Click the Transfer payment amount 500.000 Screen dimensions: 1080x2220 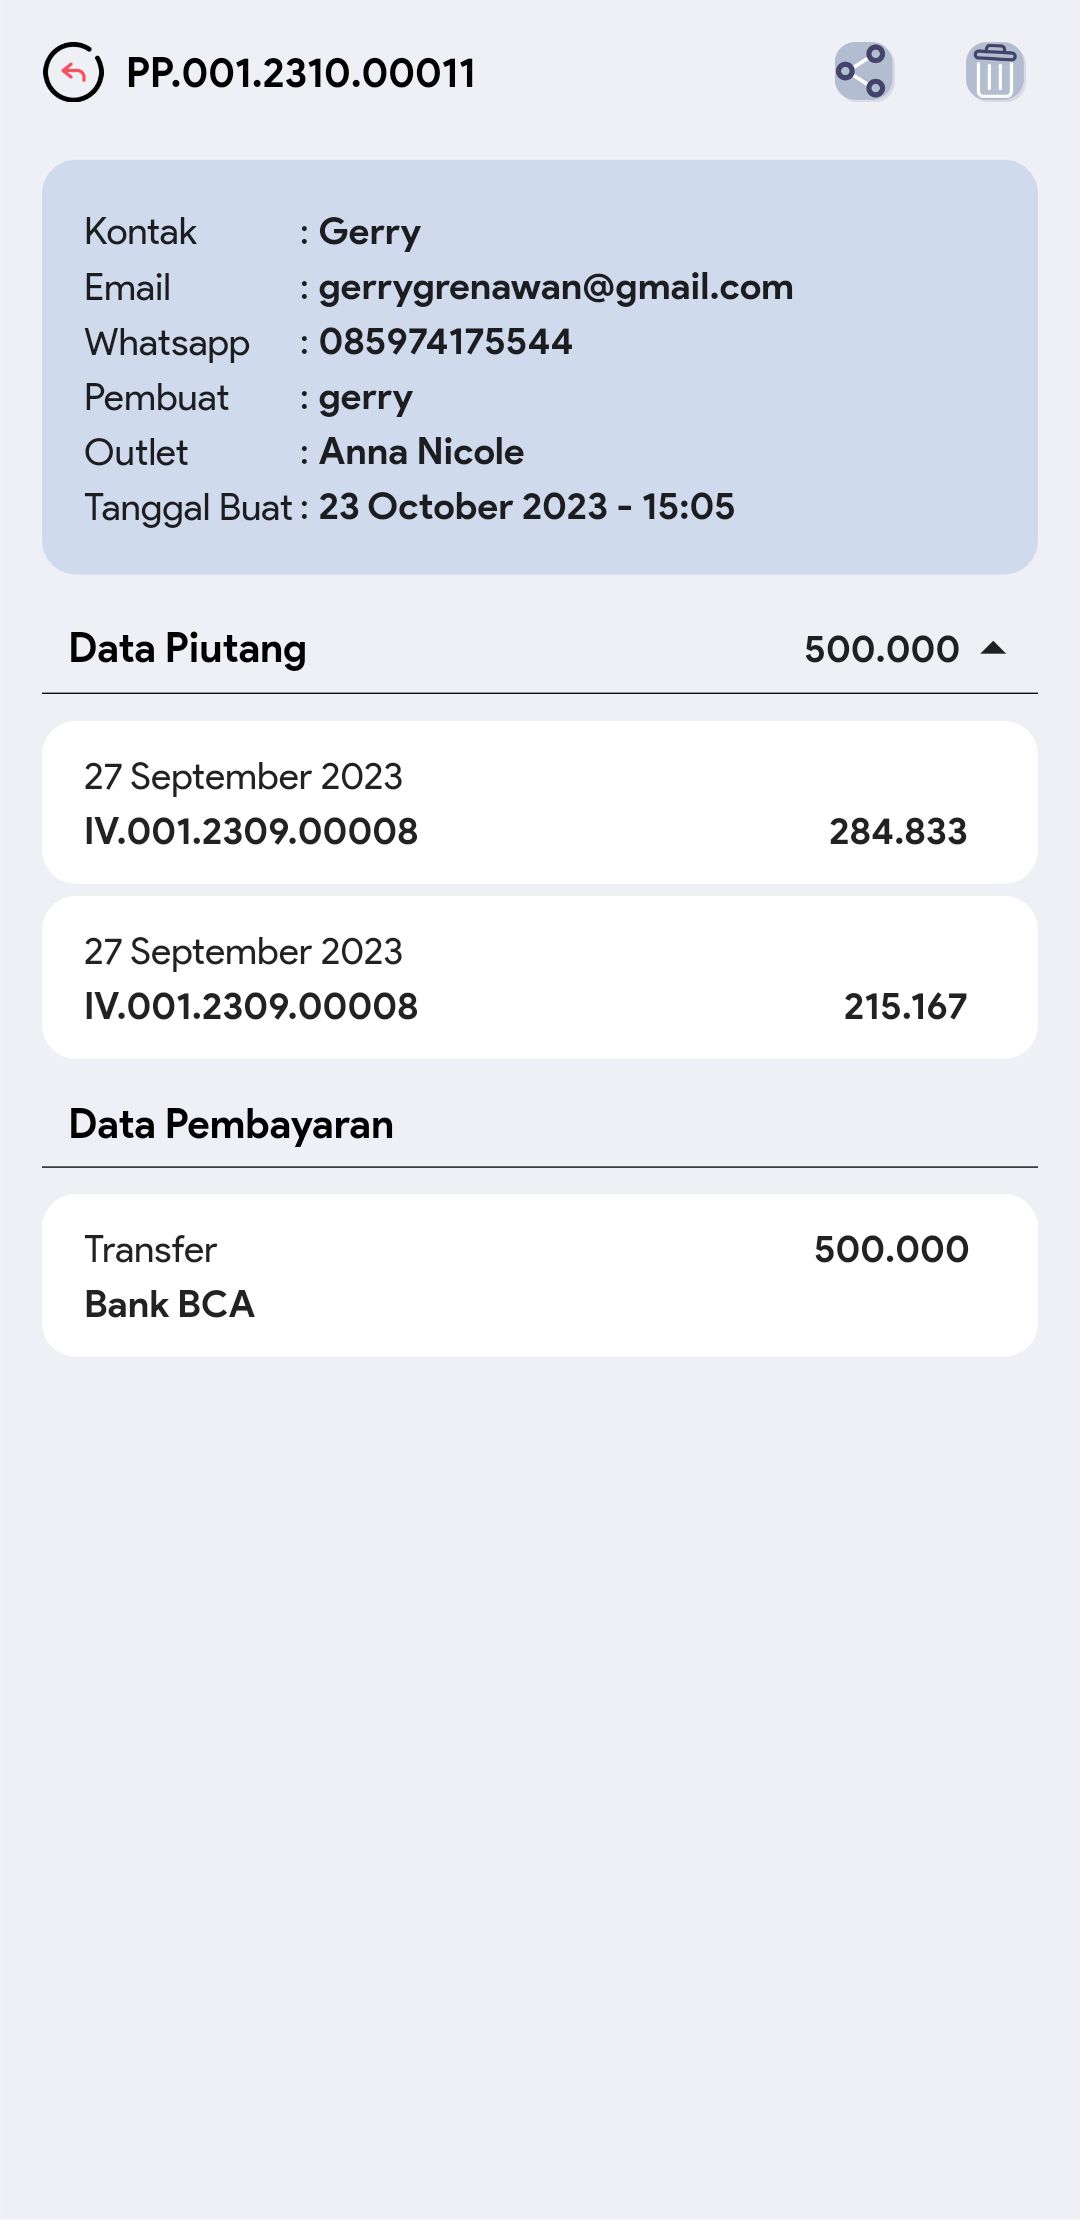890,1250
